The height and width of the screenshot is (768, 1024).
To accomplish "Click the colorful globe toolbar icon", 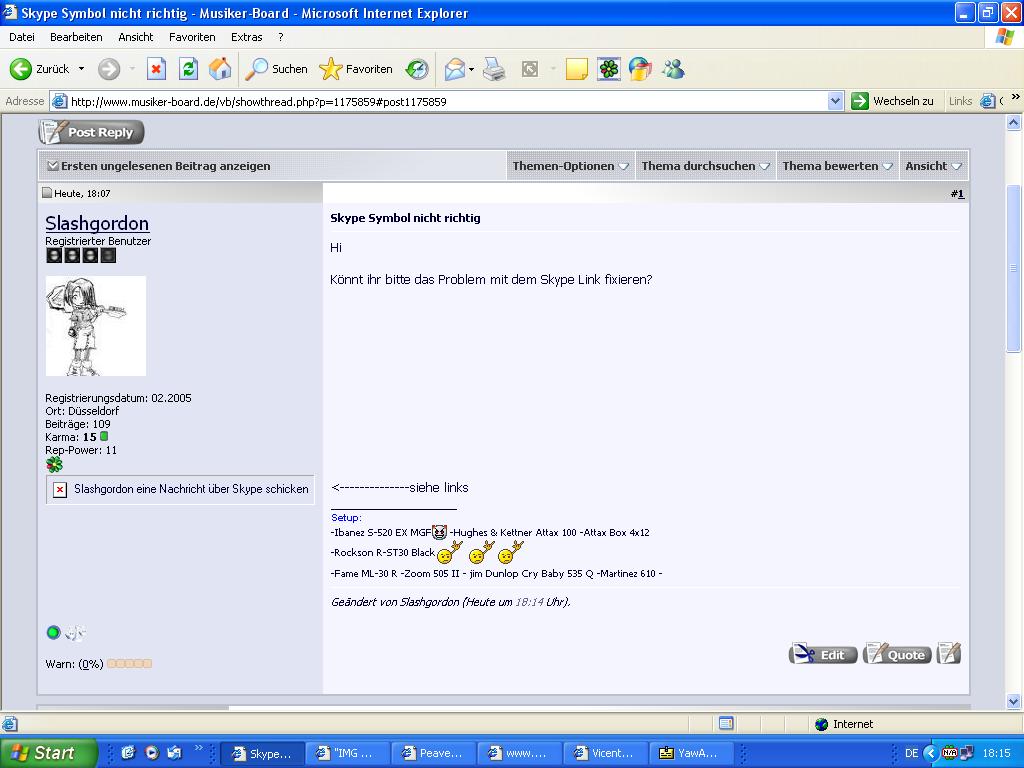I will coord(640,69).
